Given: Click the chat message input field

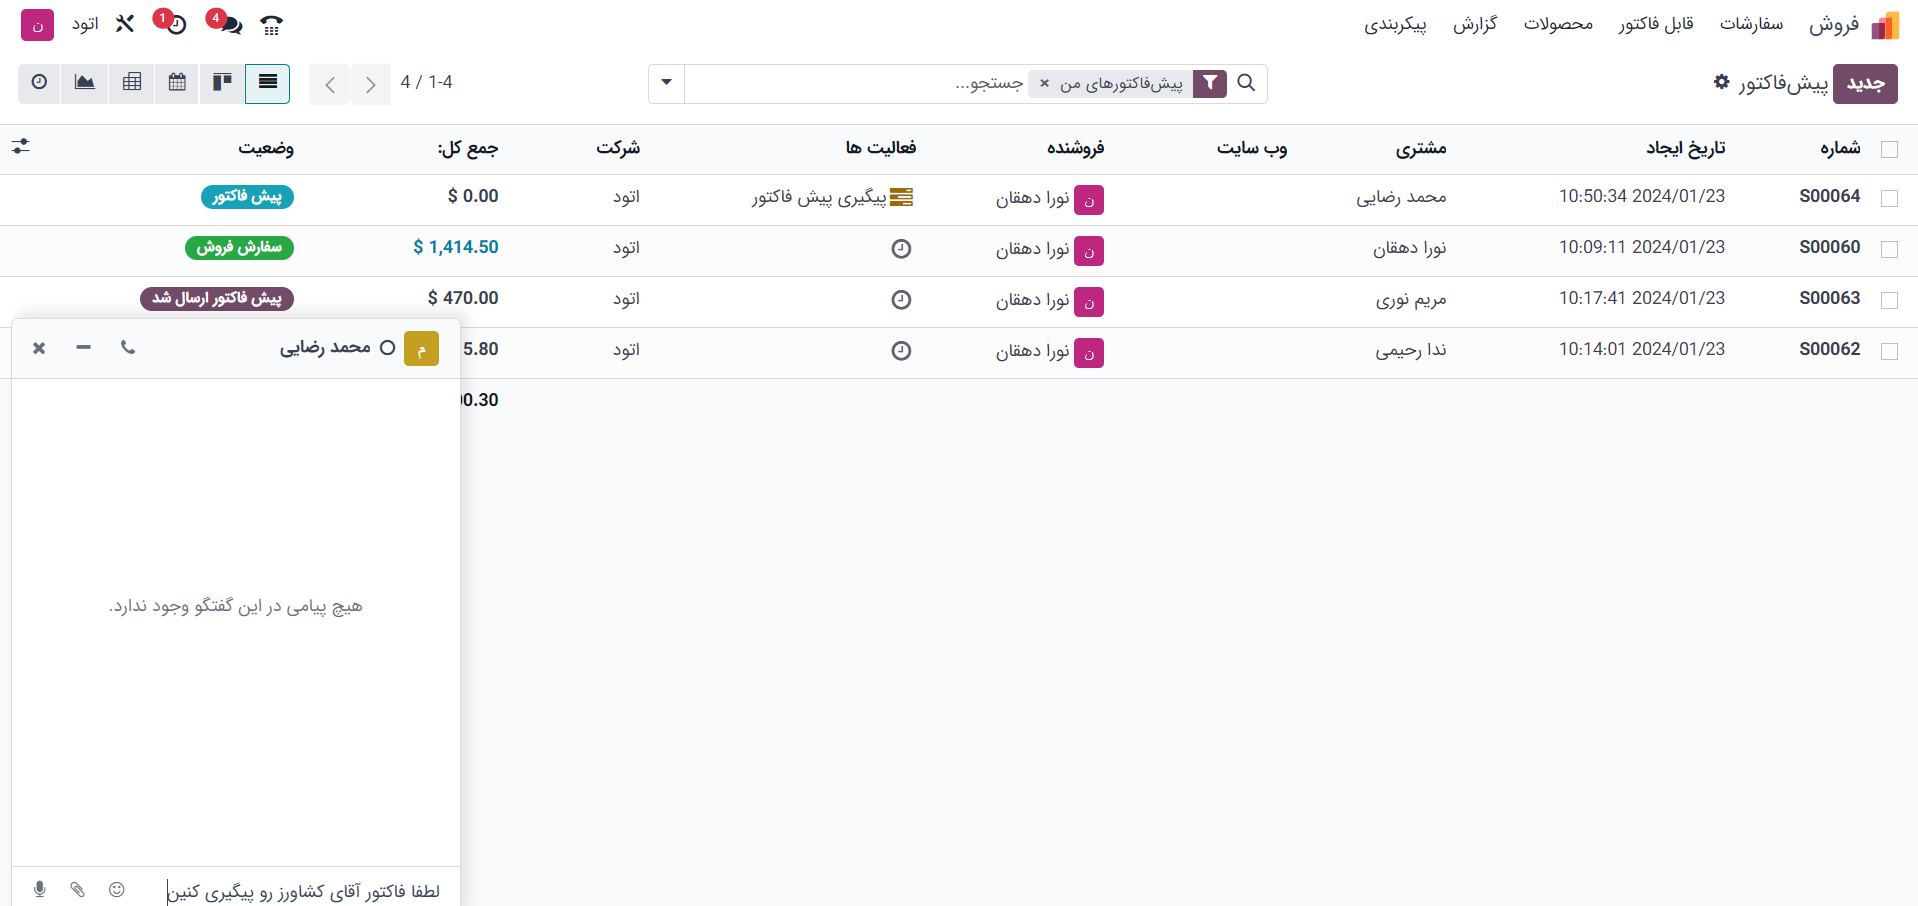Looking at the screenshot, I should tap(300, 890).
